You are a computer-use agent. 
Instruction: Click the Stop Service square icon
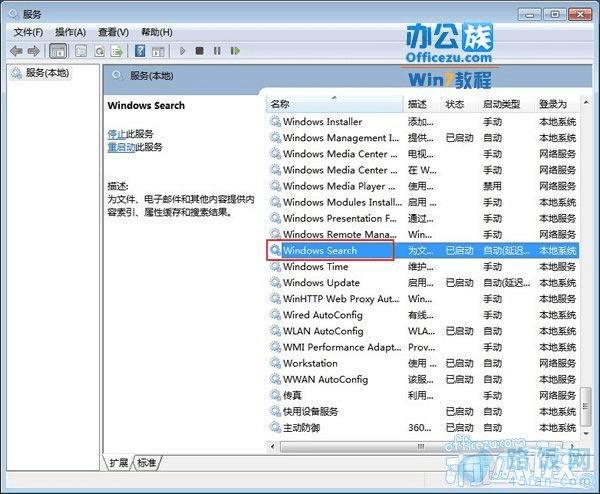(x=199, y=51)
